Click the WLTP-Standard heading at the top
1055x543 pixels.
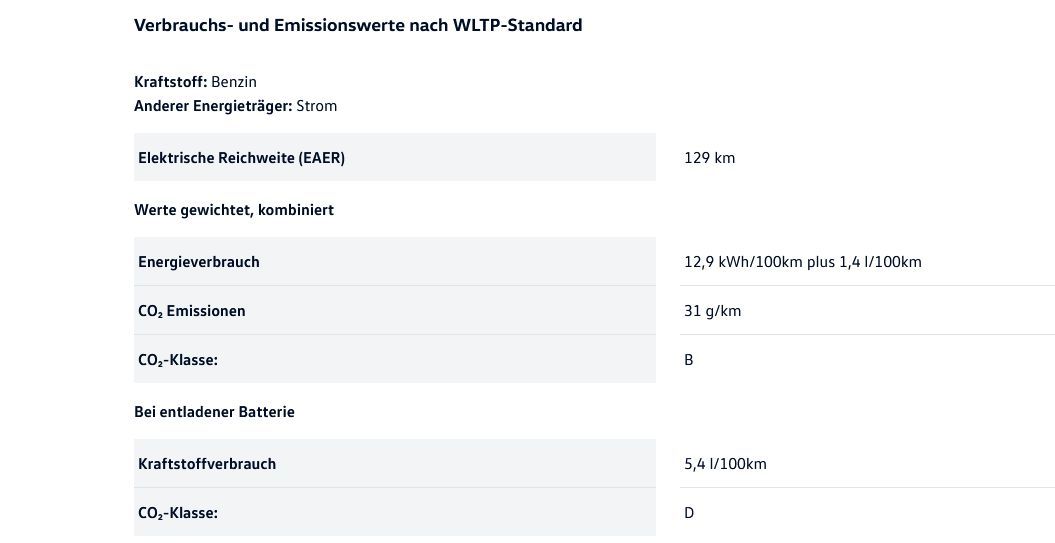[358, 25]
